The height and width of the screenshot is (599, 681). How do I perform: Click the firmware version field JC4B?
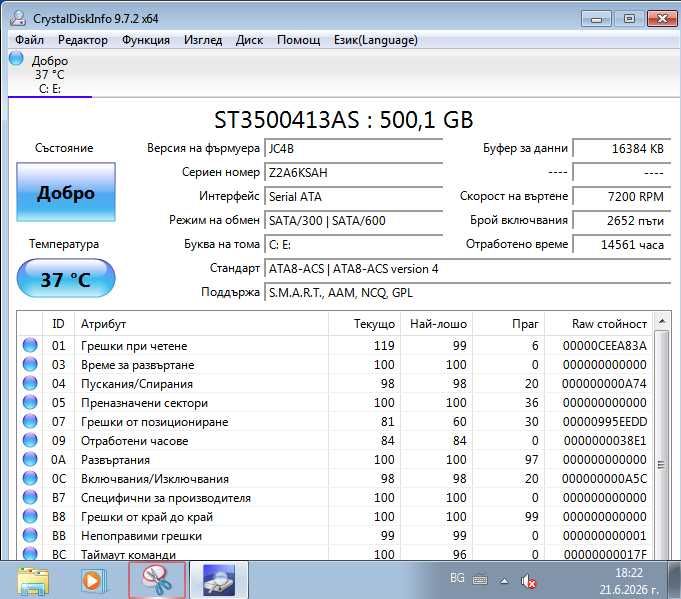pos(354,149)
